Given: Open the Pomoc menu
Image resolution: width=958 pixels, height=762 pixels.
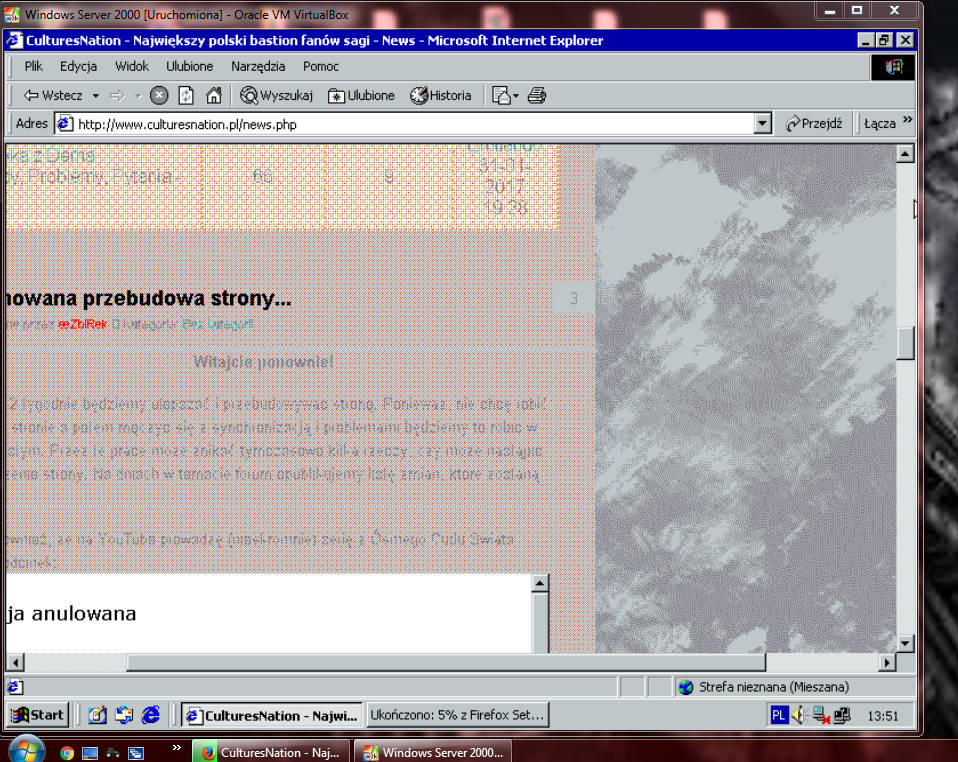Looking at the screenshot, I should coord(321,66).
